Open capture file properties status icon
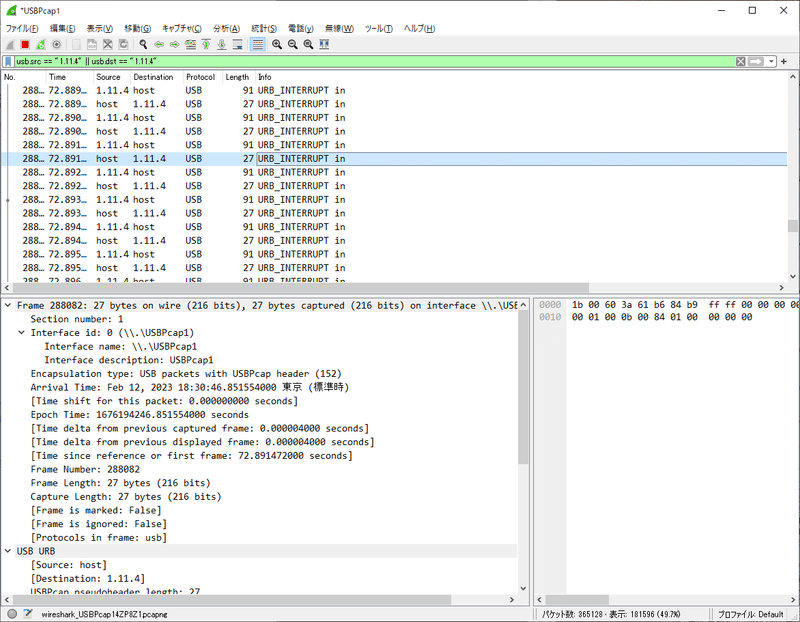The image size is (800, 622). pyautogui.click(x=28, y=614)
